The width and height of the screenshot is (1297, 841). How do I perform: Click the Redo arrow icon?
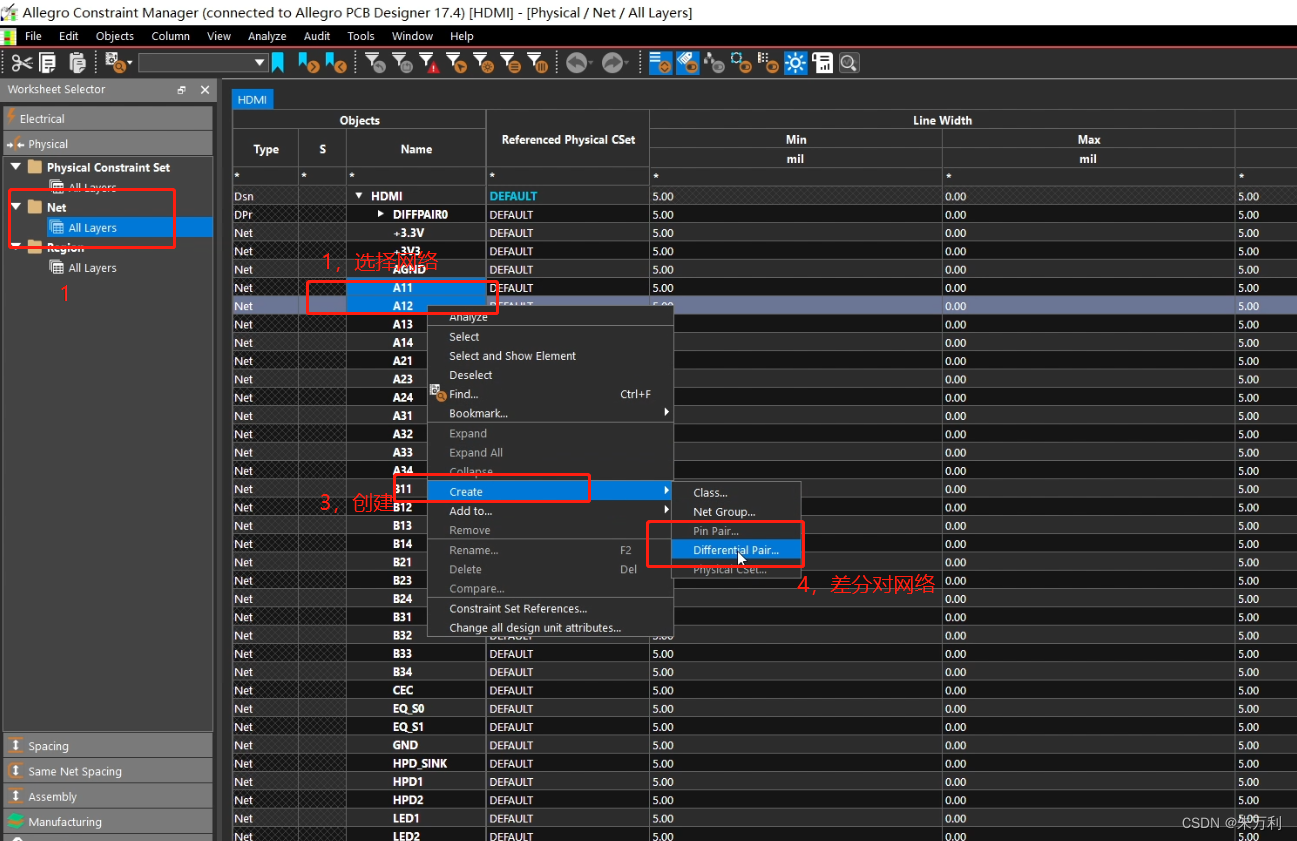612,63
